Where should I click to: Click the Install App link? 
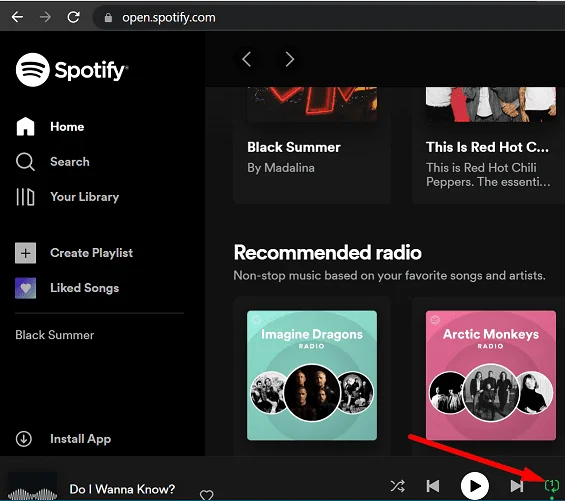tap(81, 439)
